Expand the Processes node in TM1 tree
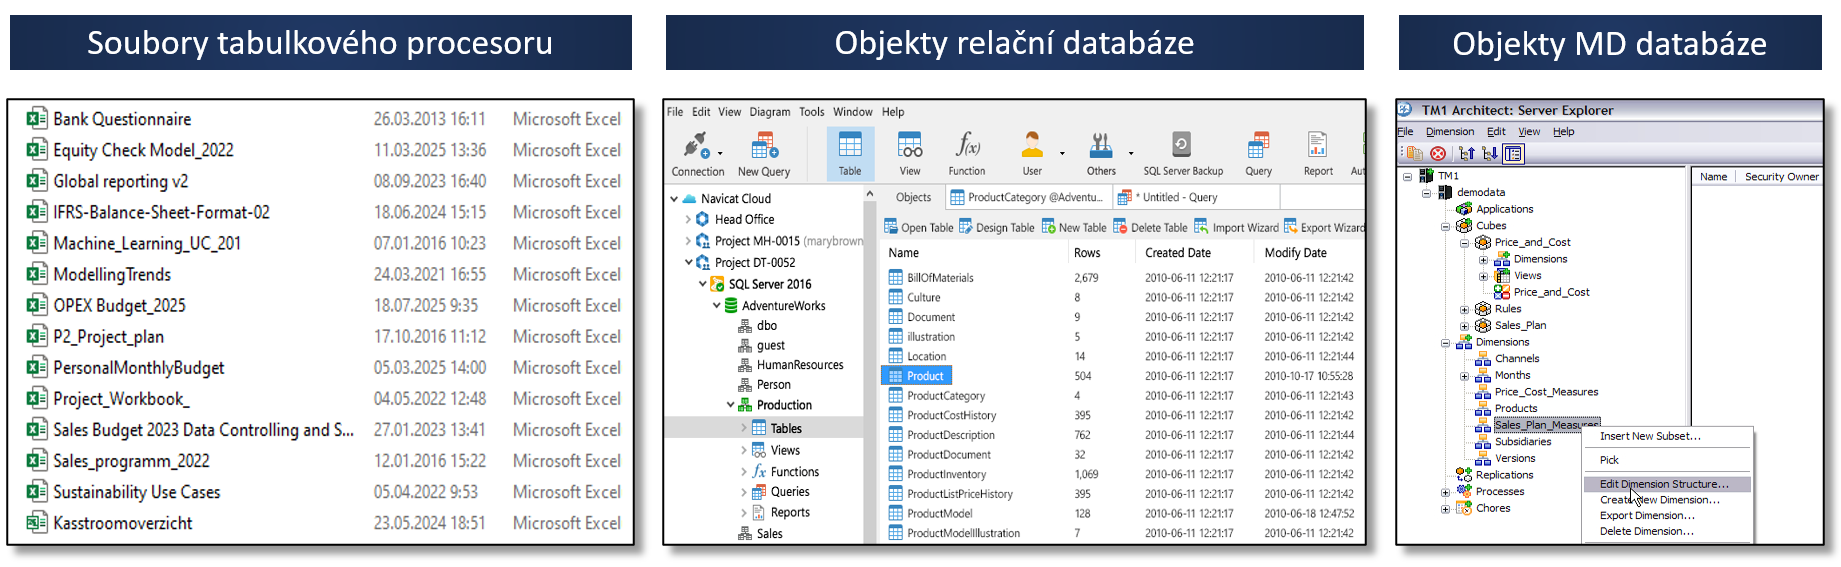The image size is (1841, 567). point(1445,492)
